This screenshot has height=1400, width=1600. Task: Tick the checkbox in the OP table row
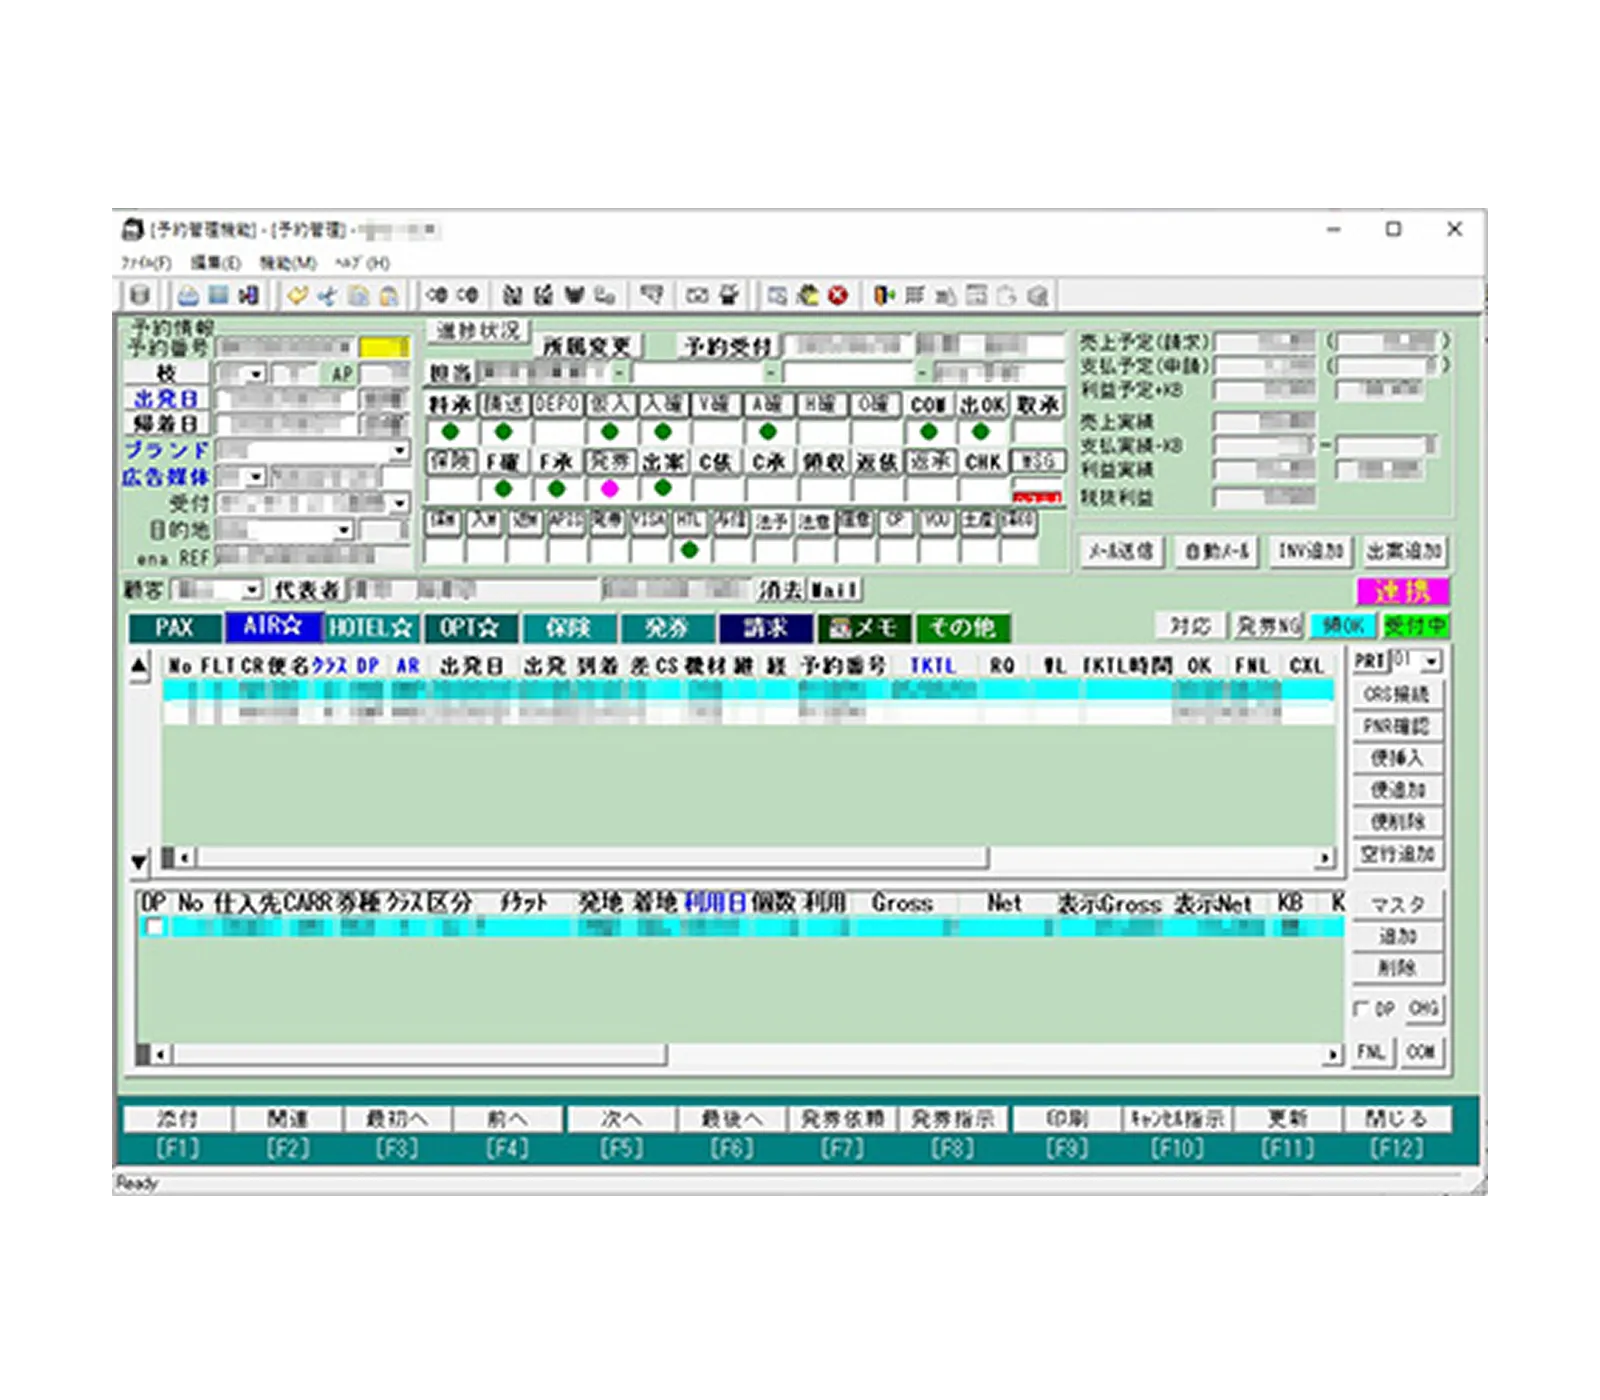pos(155,927)
